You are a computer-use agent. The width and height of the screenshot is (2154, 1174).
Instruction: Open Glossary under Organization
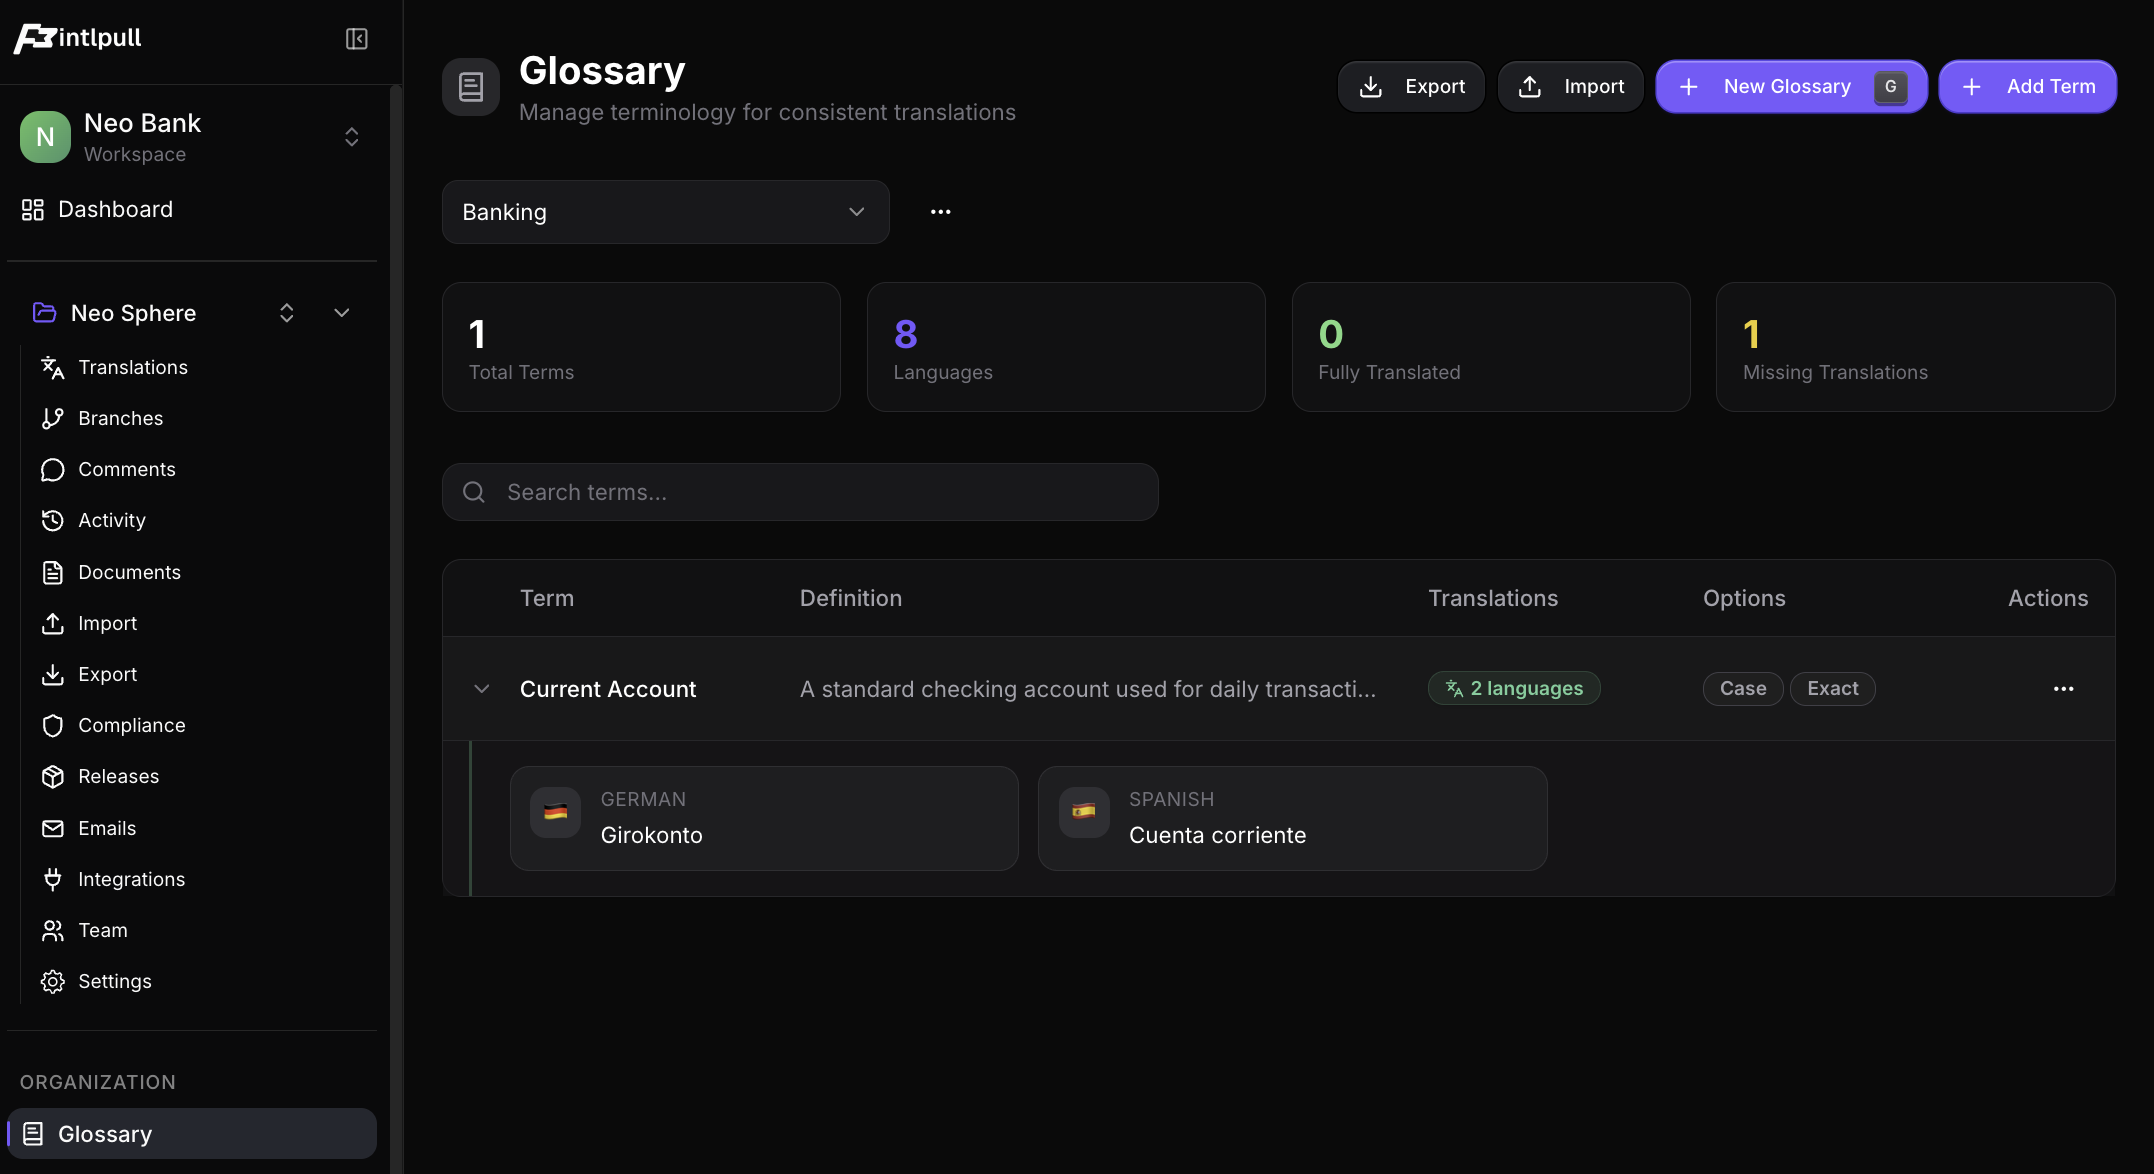pos(105,1133)
